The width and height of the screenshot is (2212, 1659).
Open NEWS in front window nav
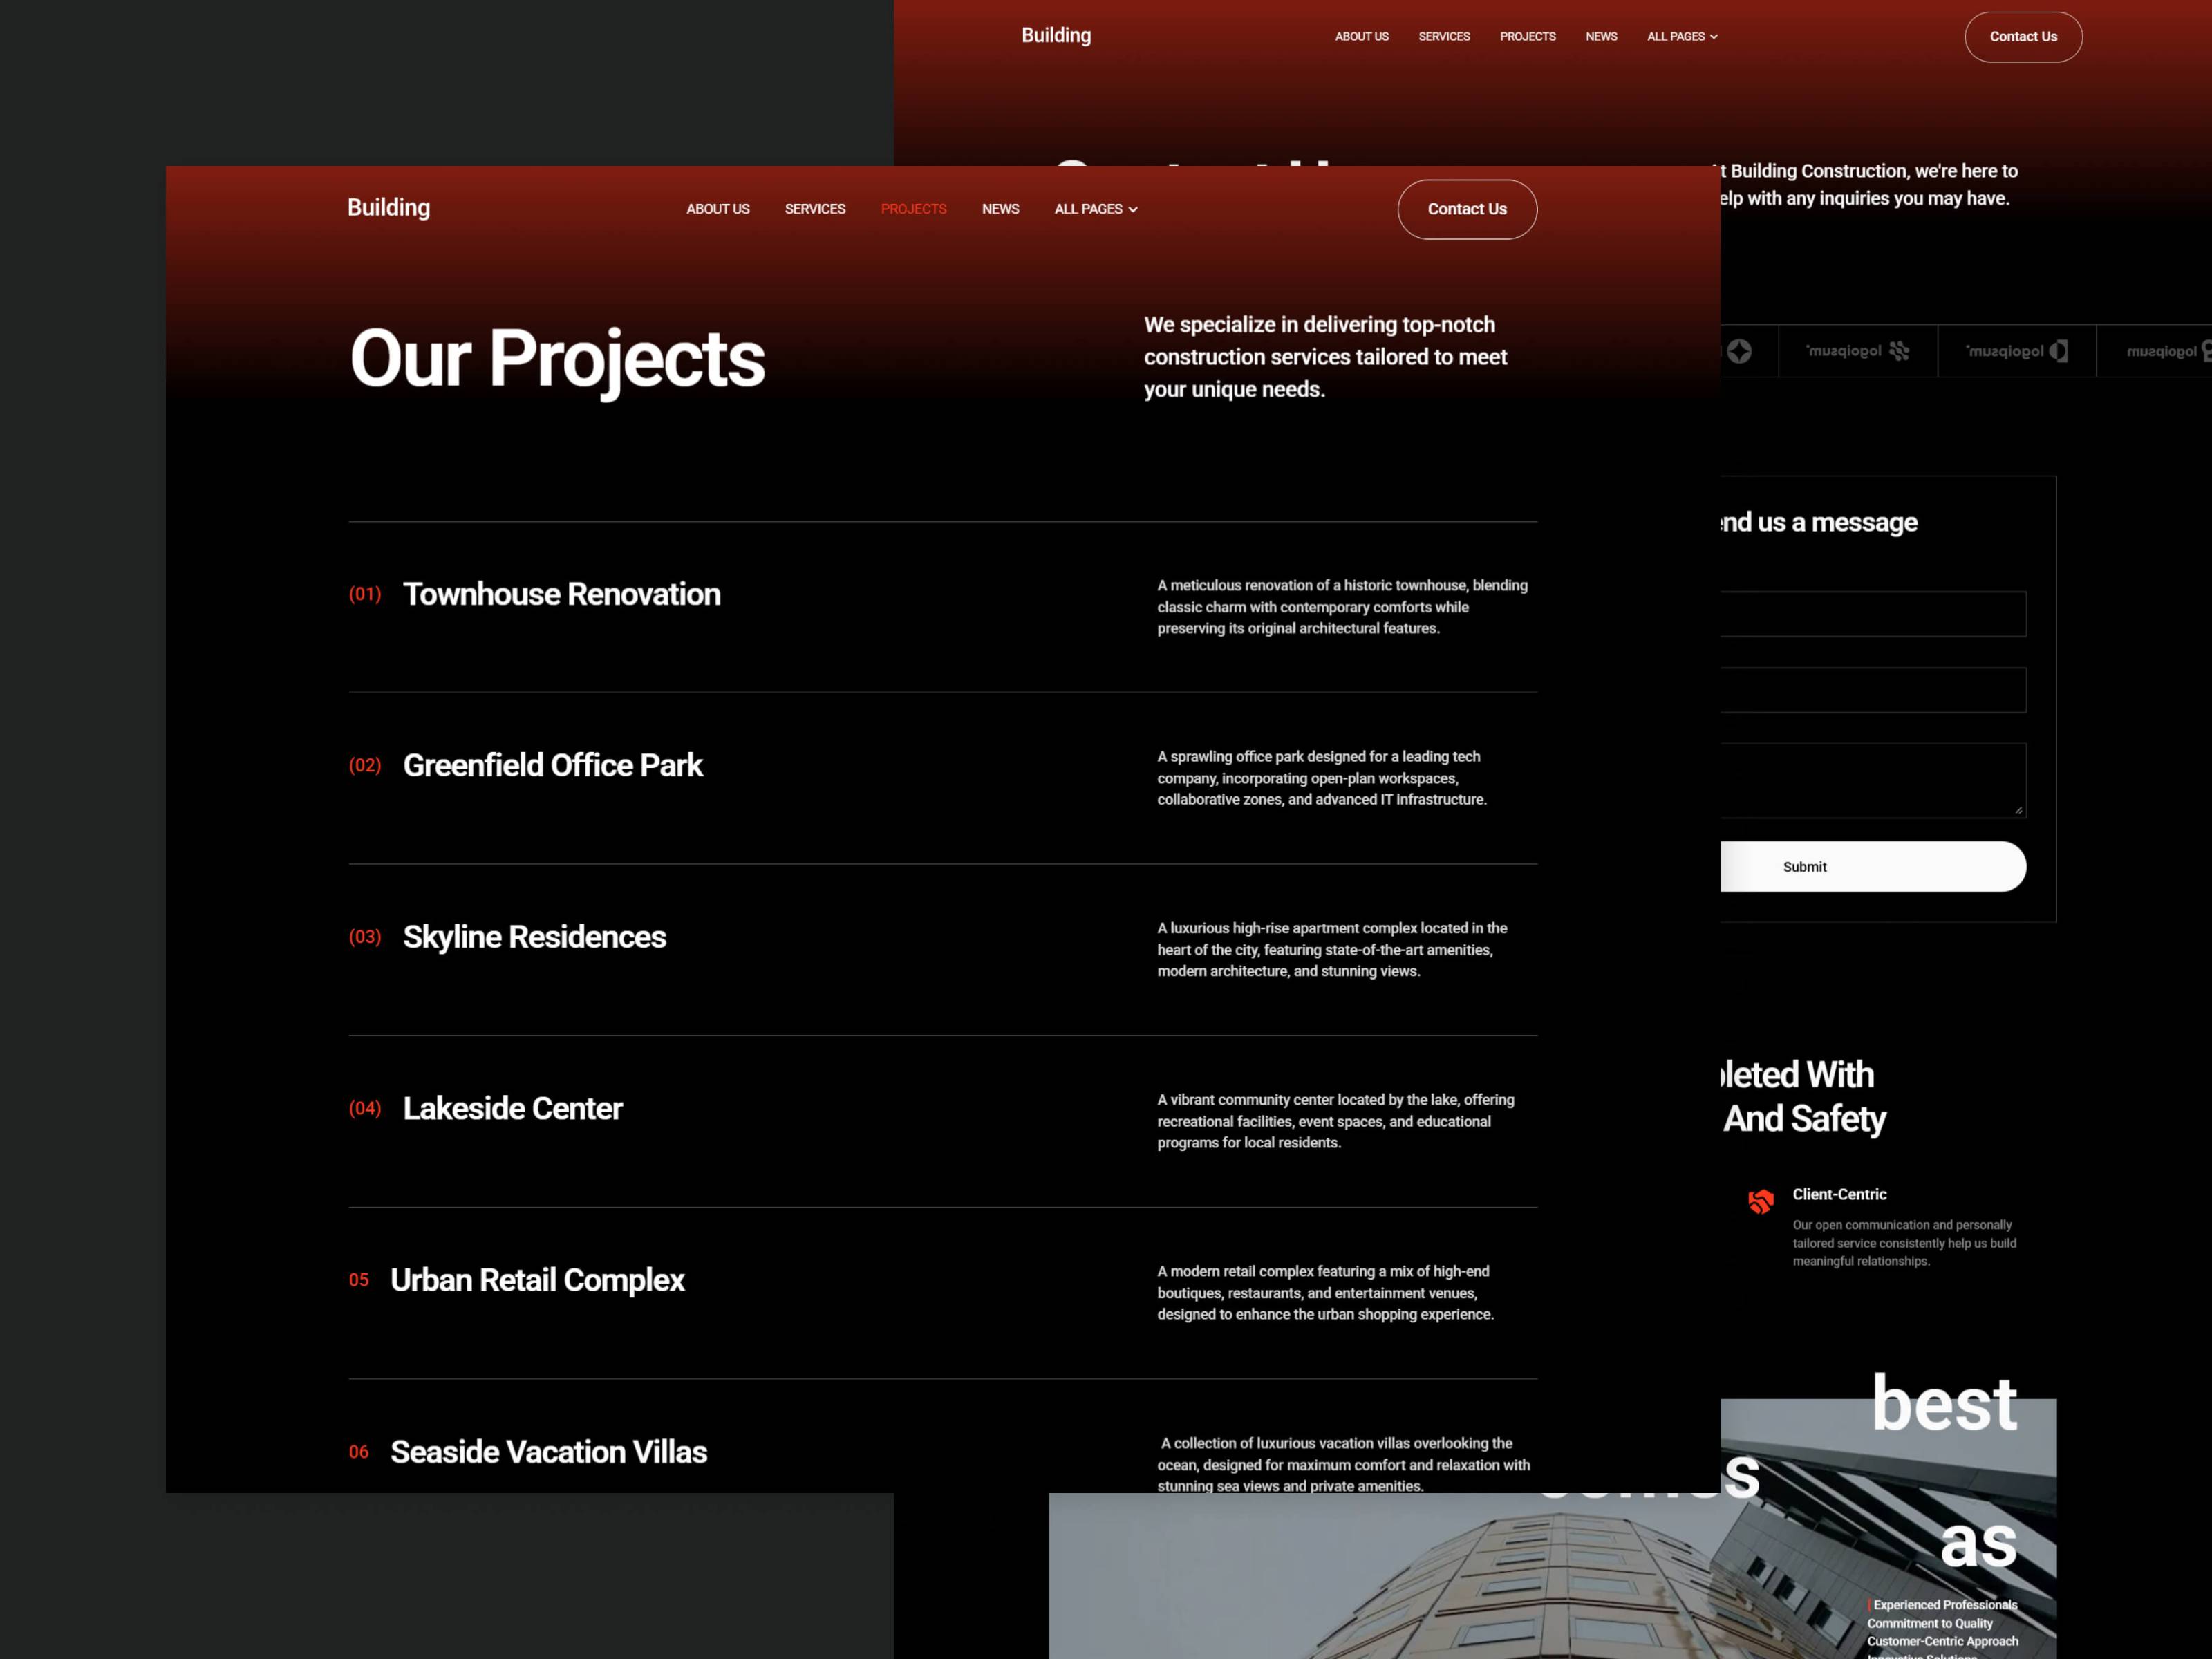pyautogui.click(x=1000, y=209)
